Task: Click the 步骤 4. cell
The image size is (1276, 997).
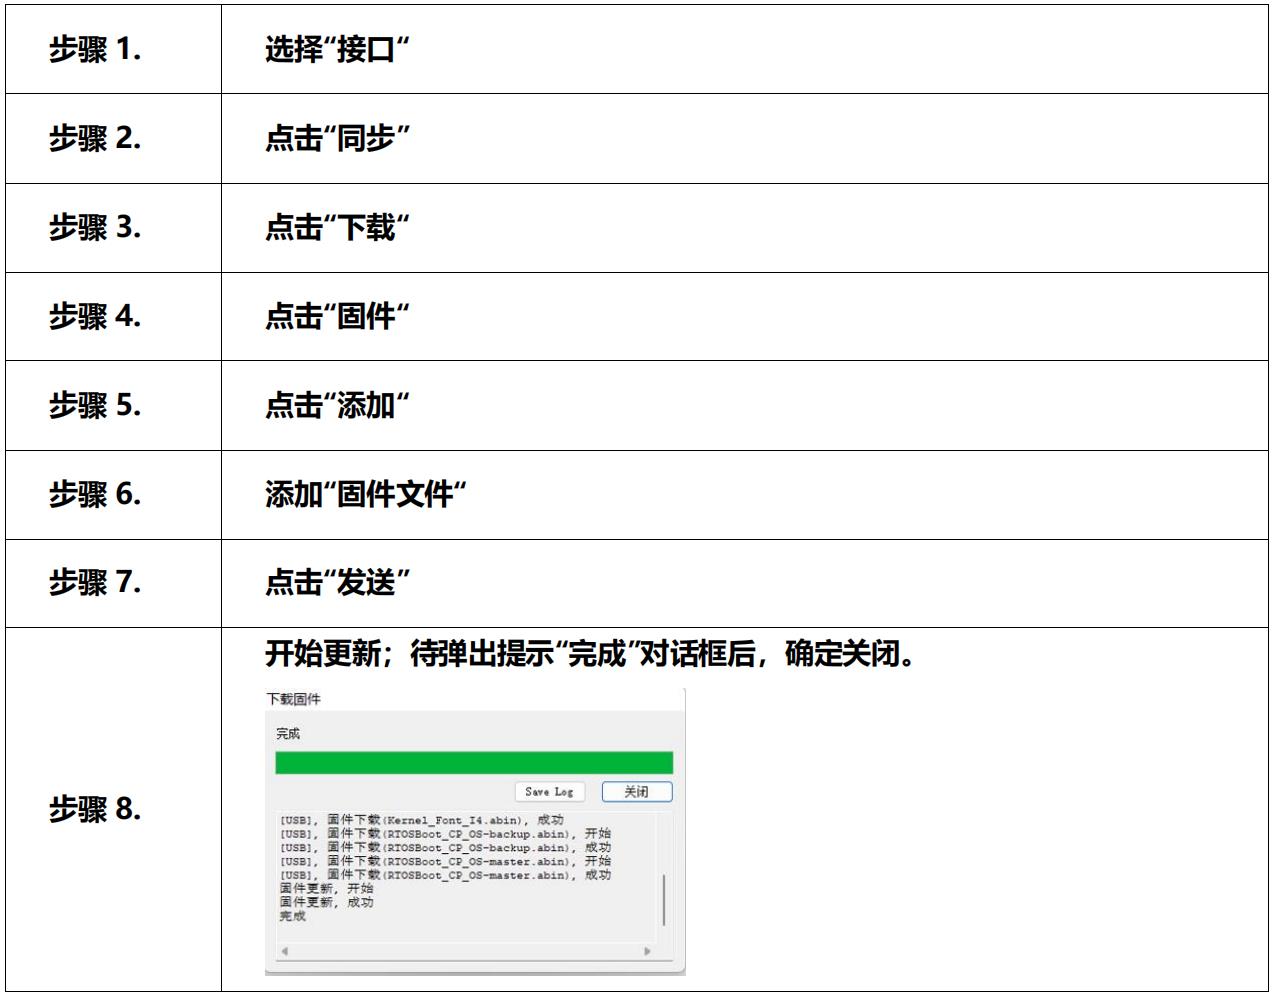Action: pyautogui.click(x=113, y=316)
